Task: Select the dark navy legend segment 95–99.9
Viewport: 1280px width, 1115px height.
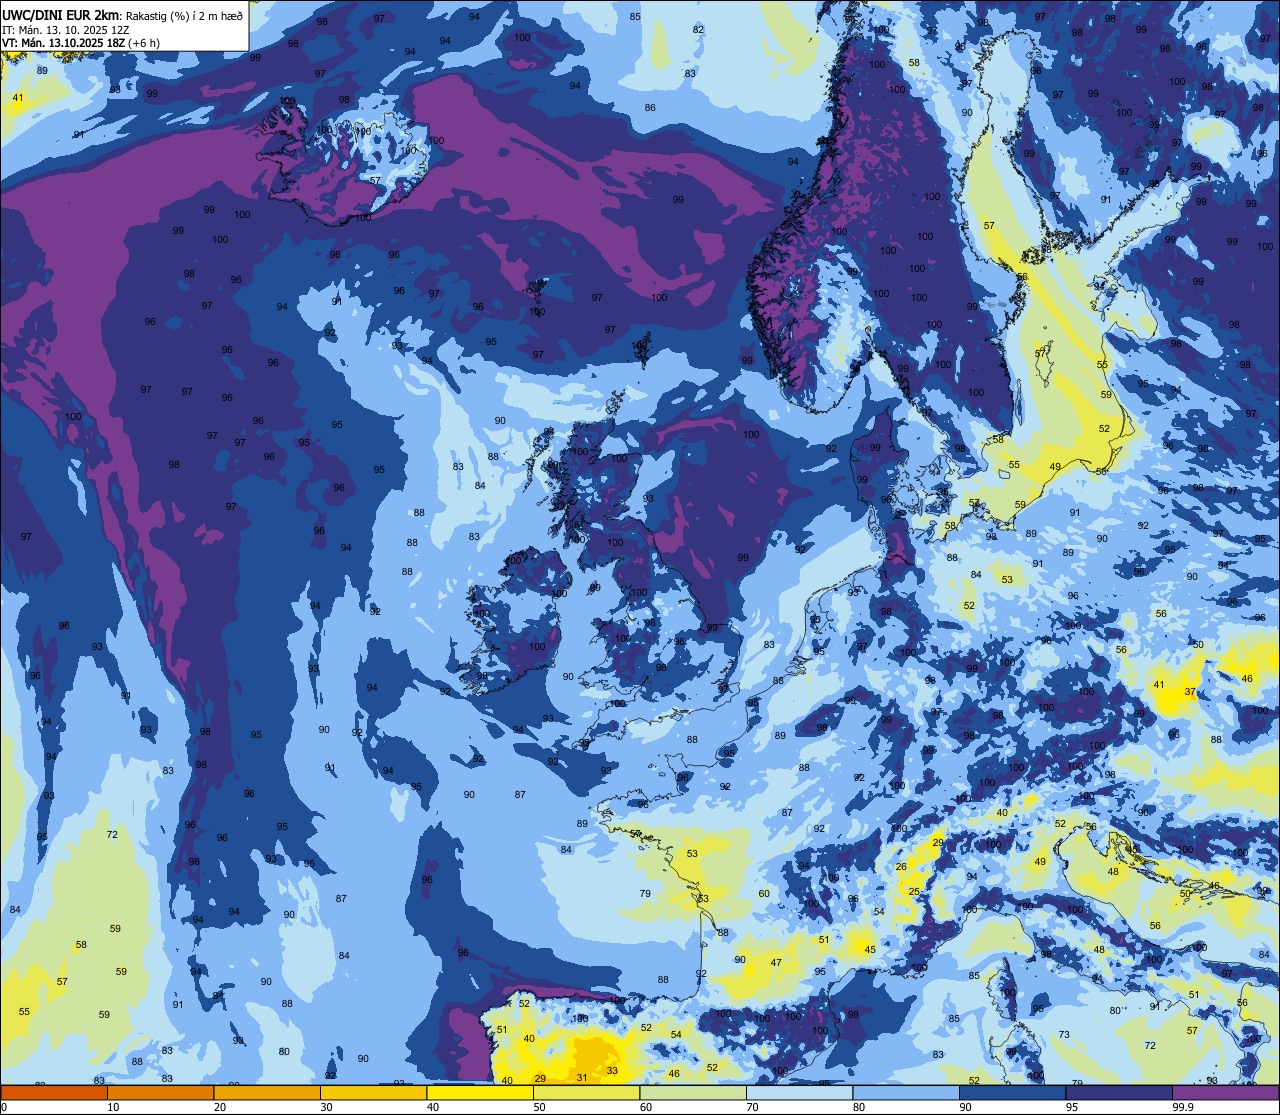Action: coord(1119,1092)
